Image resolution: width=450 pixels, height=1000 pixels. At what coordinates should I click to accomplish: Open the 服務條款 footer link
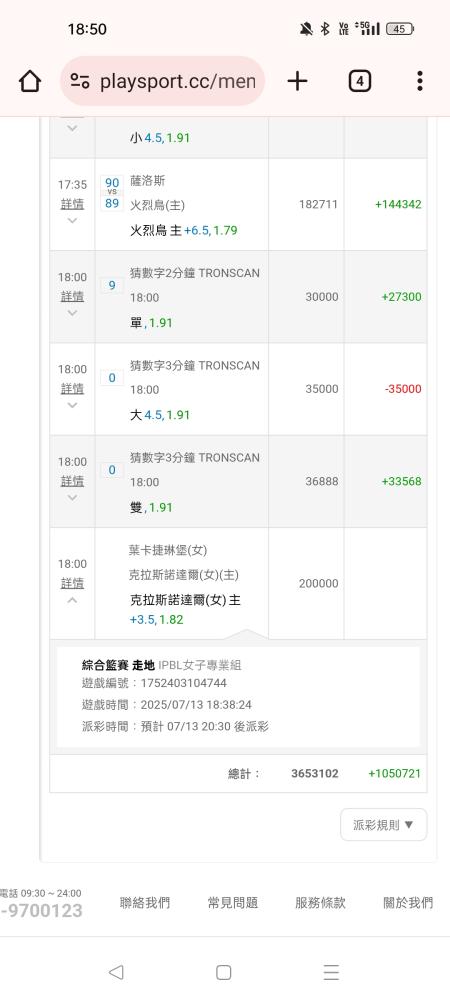click(320, 902)
